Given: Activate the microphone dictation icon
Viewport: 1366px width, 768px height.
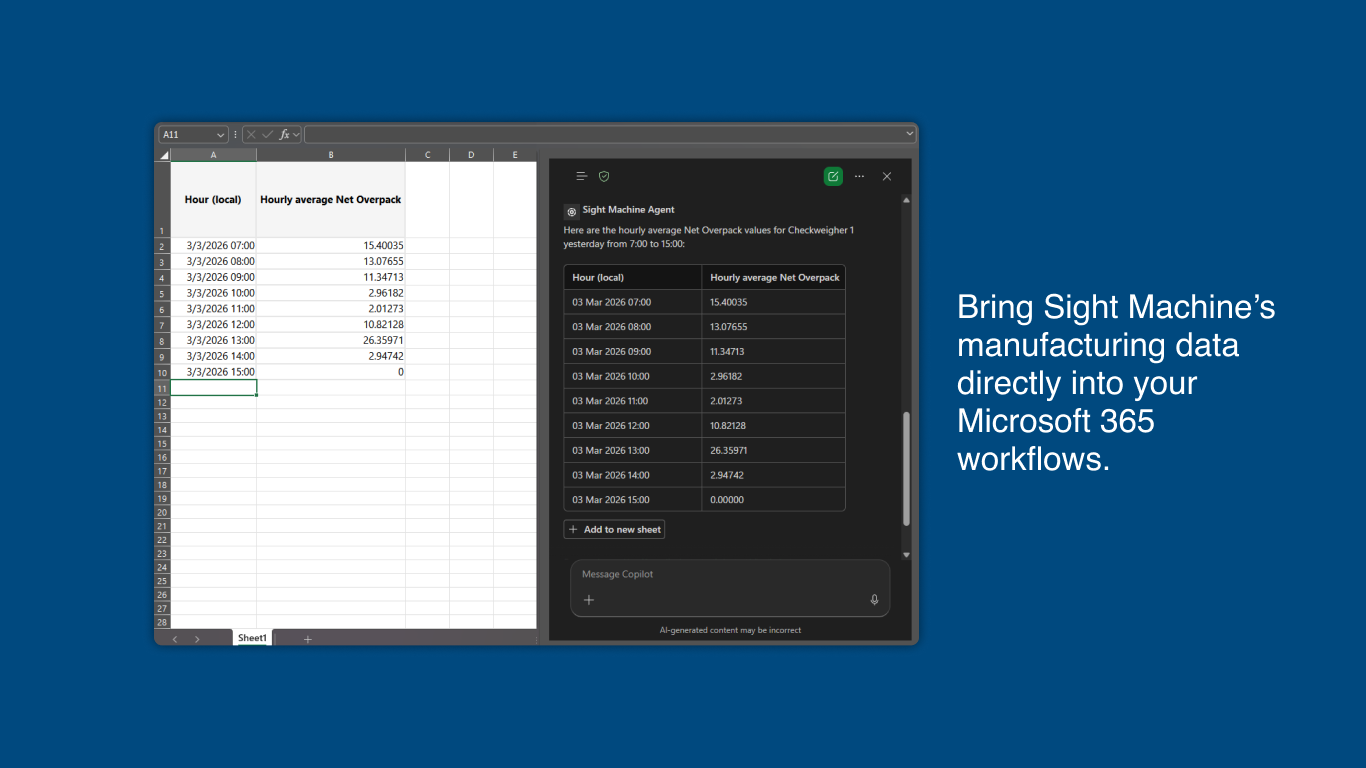Looking at the screenshot, I should (x=874, y=600).
